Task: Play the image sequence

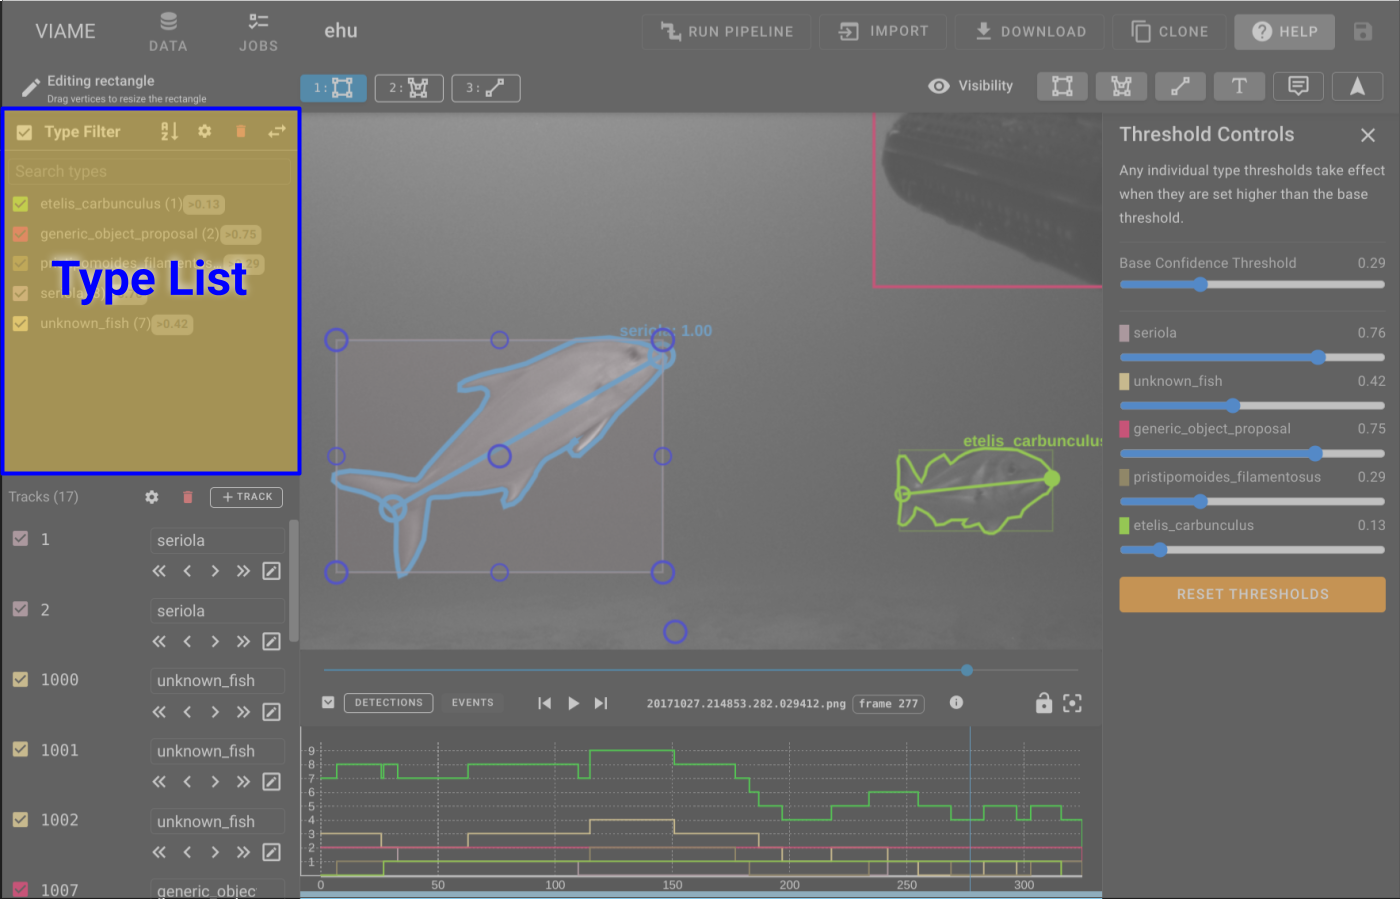Action: coord(573,703)
